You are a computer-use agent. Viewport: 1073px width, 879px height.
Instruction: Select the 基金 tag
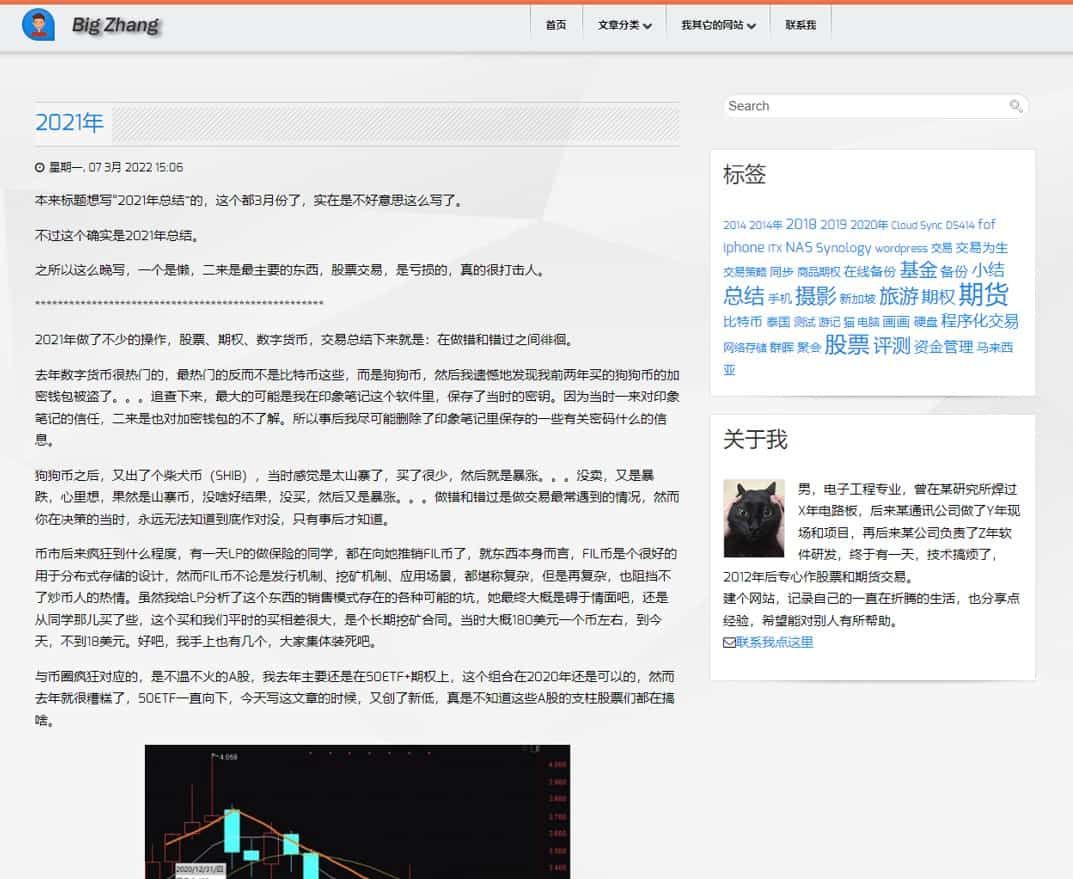[918, 270]
